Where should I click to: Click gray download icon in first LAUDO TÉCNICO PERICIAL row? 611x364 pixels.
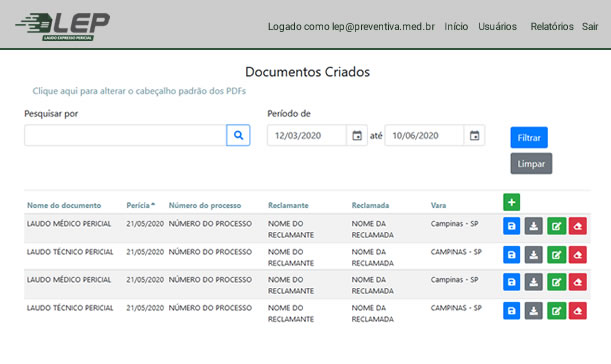(533, 255)
